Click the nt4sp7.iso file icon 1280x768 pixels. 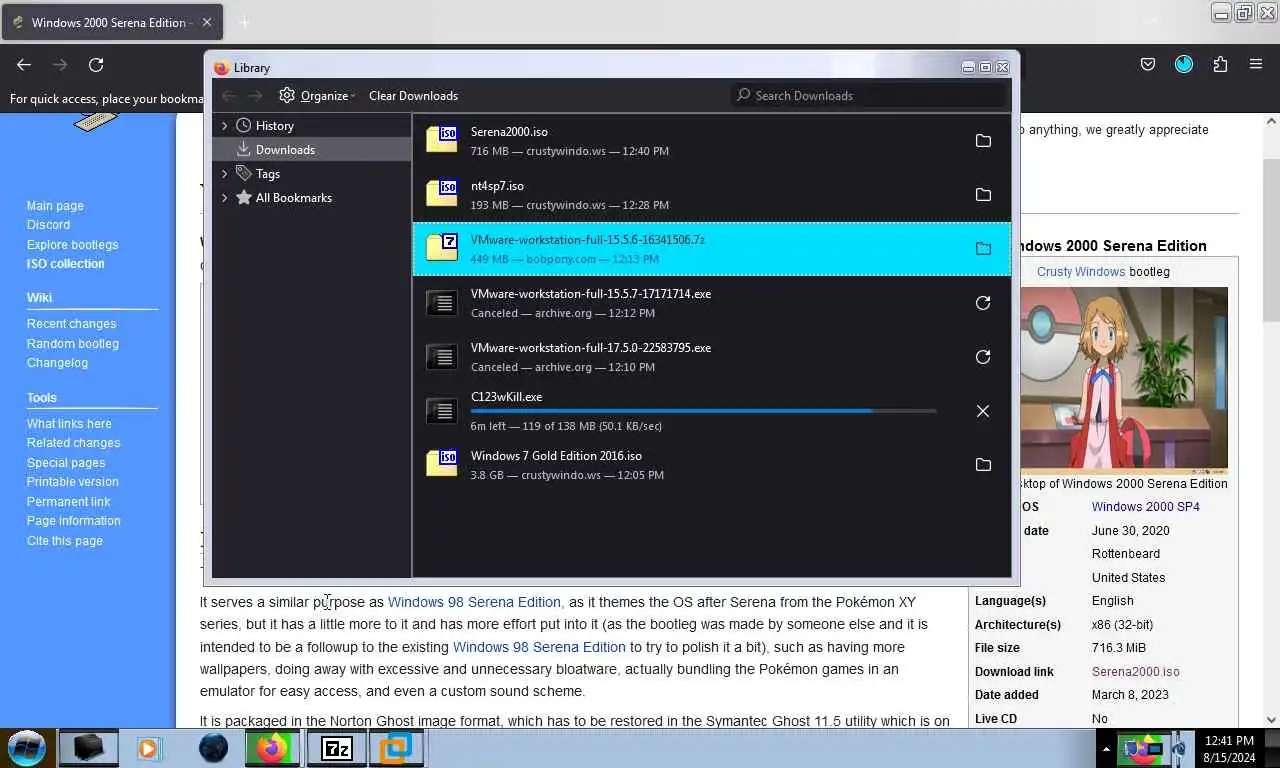pyautogui.click(x=442, y=193)
